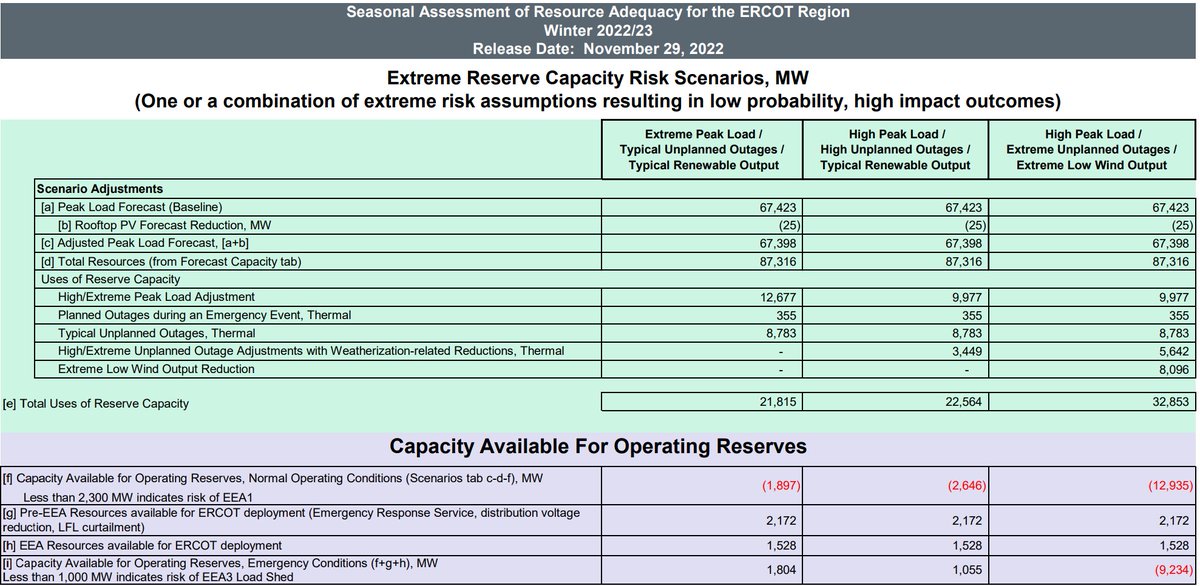The image size is (1200, 586).
Task: Click the 'Scenario Adjustments' label
Action: [99, 188]
